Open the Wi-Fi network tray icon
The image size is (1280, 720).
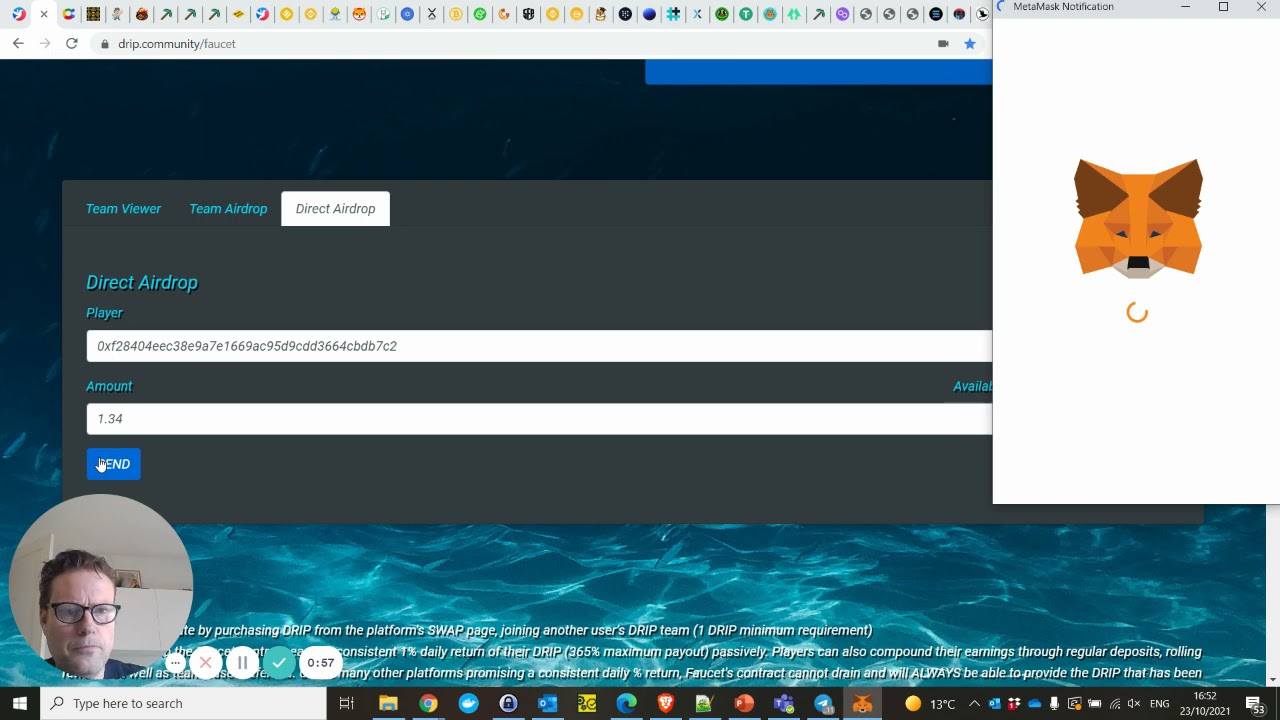[x=1114, y=704]
